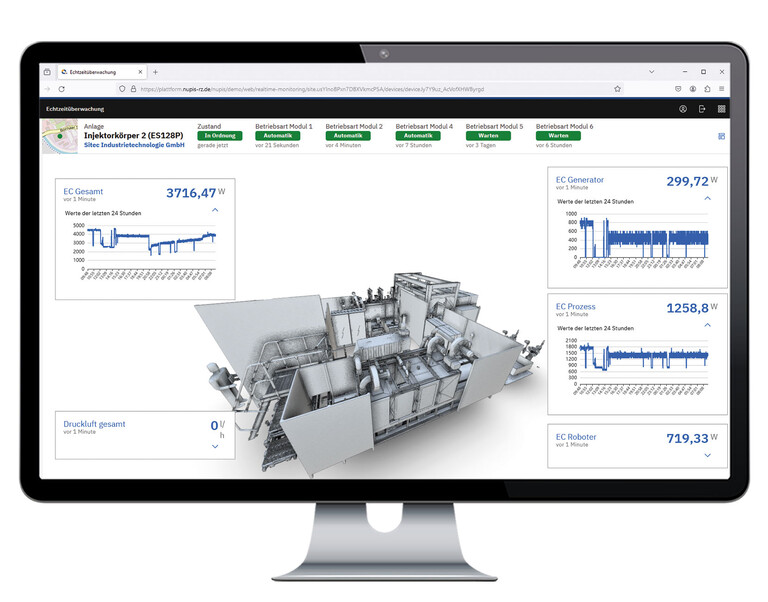This screenshot has width=768, height=602.
Task: Click the plant map thumbnail
Action: pos(59,136)
